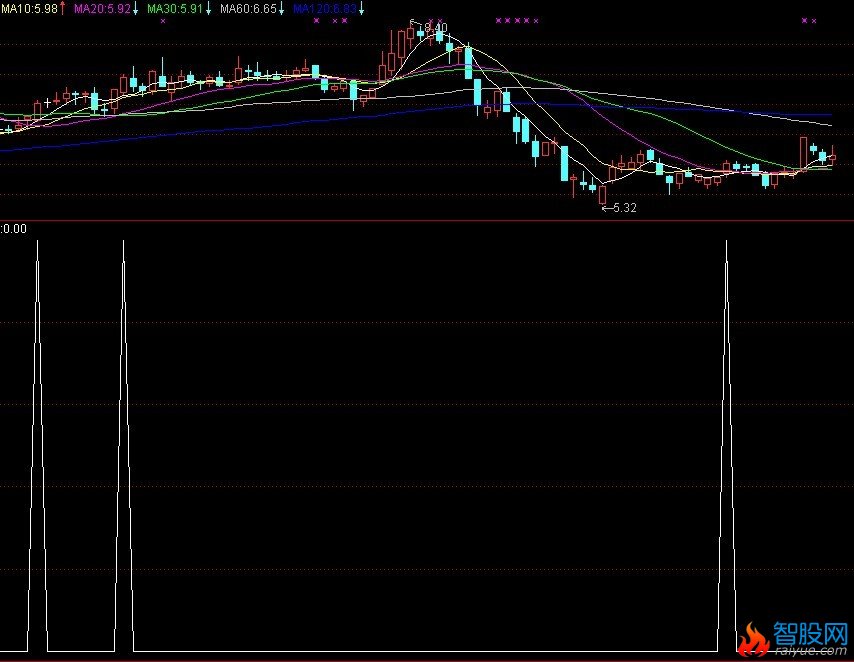Click the red up arrow beside MA10

click(x=64, y=8)
